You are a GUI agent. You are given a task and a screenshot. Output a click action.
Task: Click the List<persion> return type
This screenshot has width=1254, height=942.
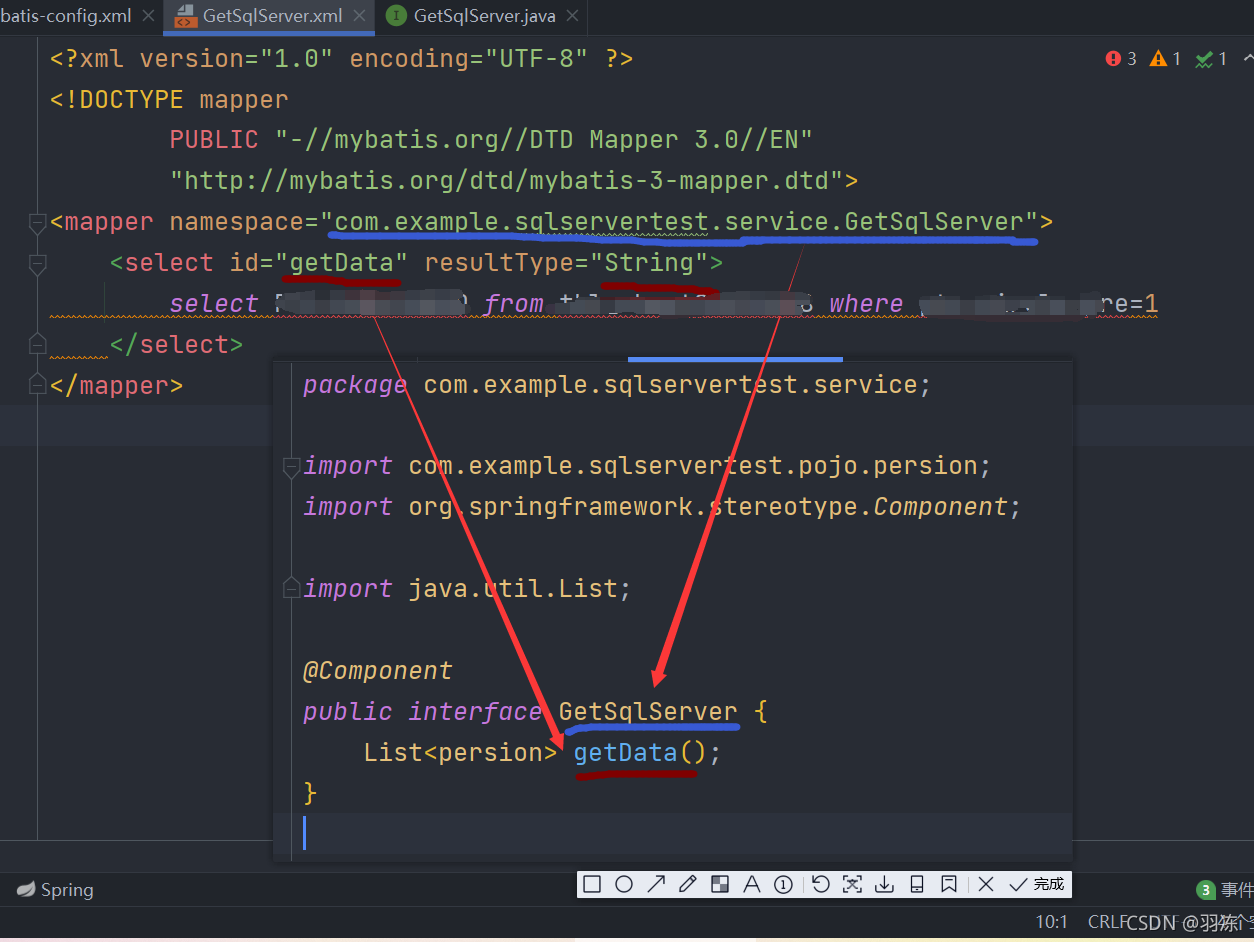[460, 752]
